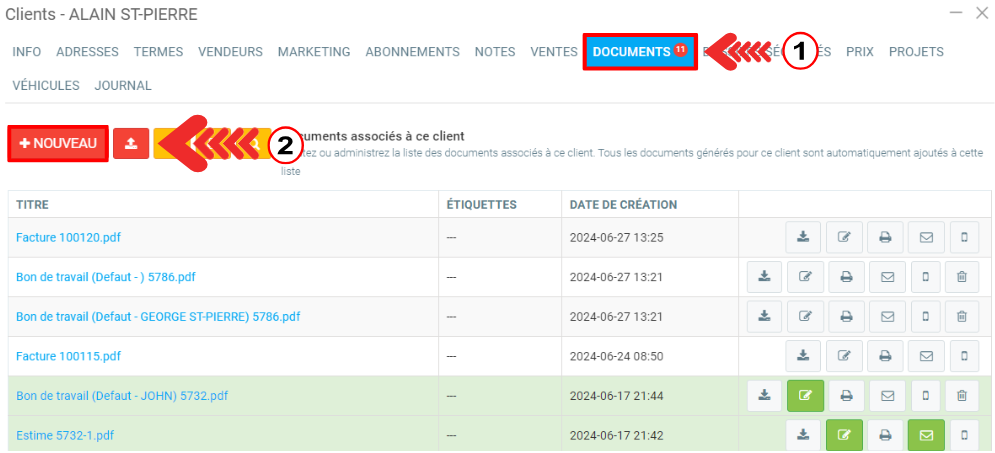
Task: Download Bon de travail GEORGE ST-PIERRE 5786.pdf
Action: click(765, 317)
